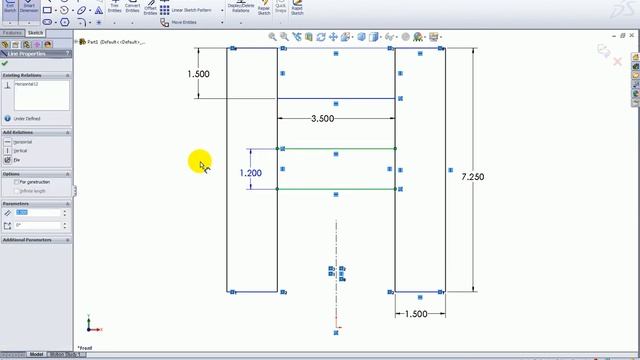This screenshot has width=640, height=360.
Task: Add a Horizontal relation
Action: coord(18,142)
